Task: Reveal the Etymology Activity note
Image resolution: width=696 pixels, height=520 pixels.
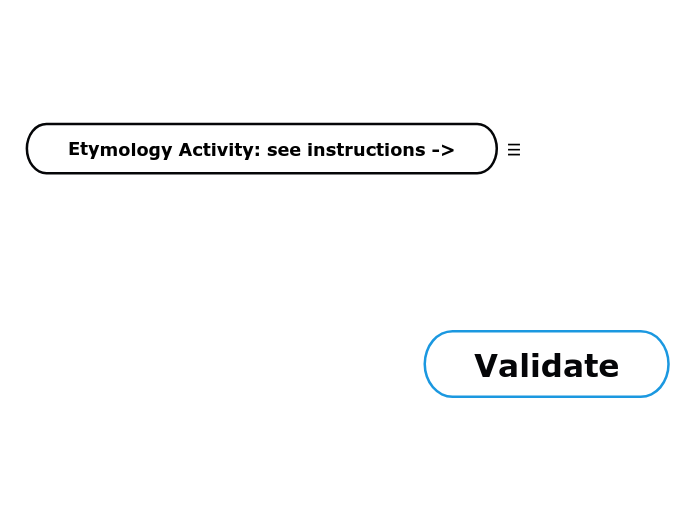Action: [513, 150]
